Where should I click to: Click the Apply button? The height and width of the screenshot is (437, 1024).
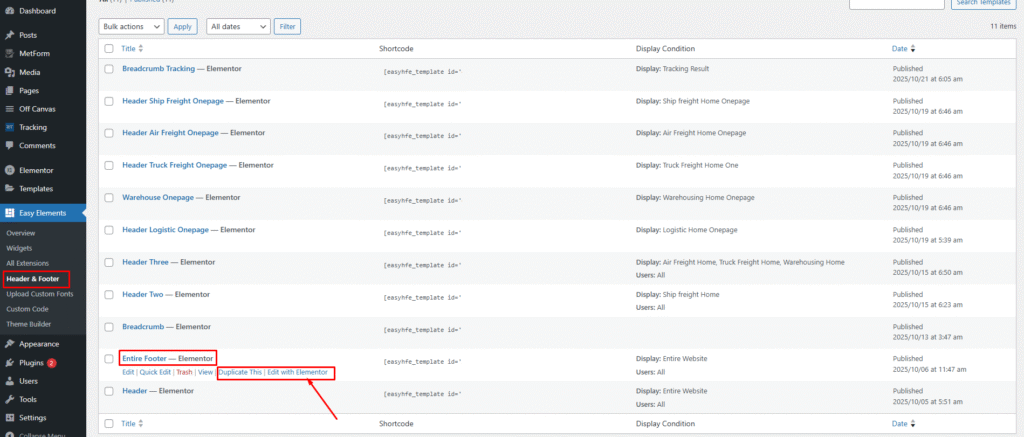click(x=182, y=26)
